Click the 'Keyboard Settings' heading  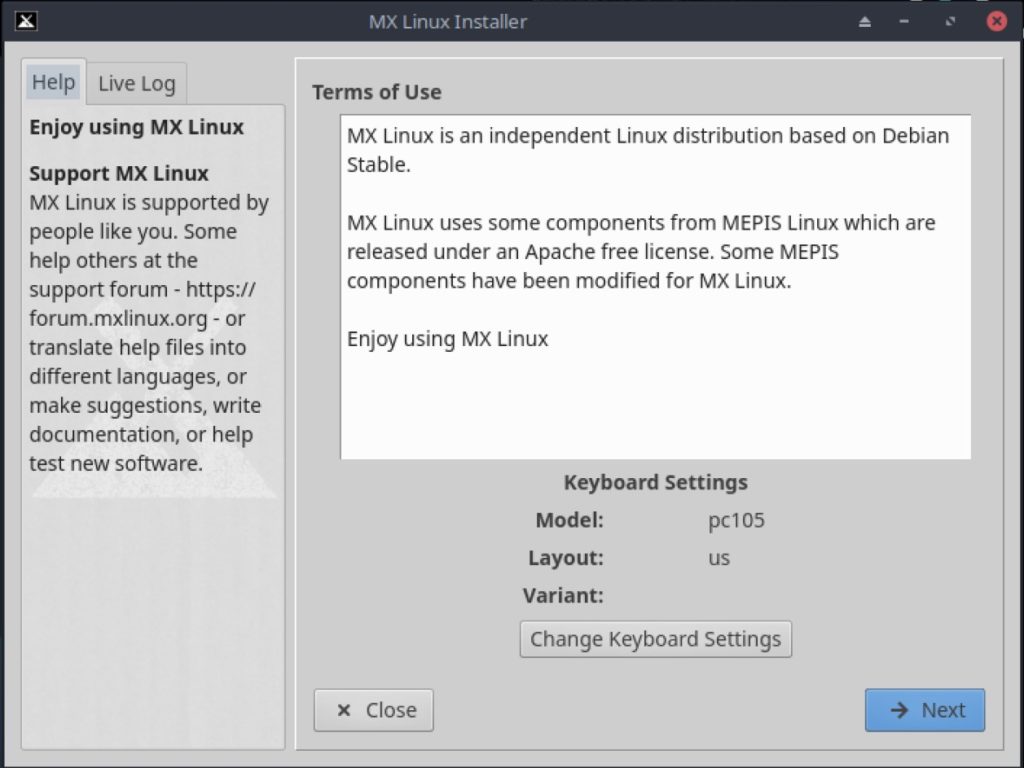point(656,482)
